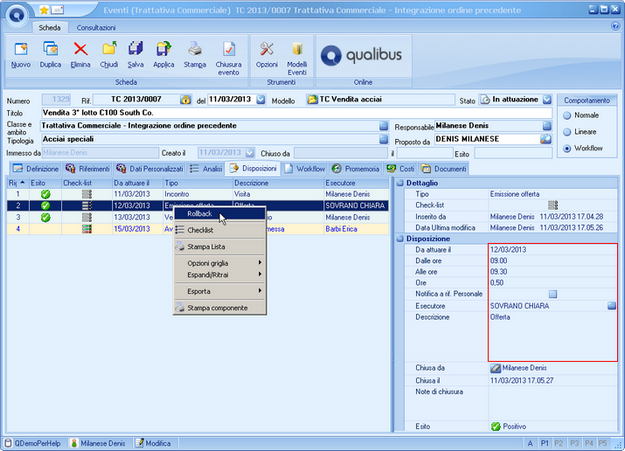Click the Chiudi folder icon
625x451 pixels.
coord(109,49)
